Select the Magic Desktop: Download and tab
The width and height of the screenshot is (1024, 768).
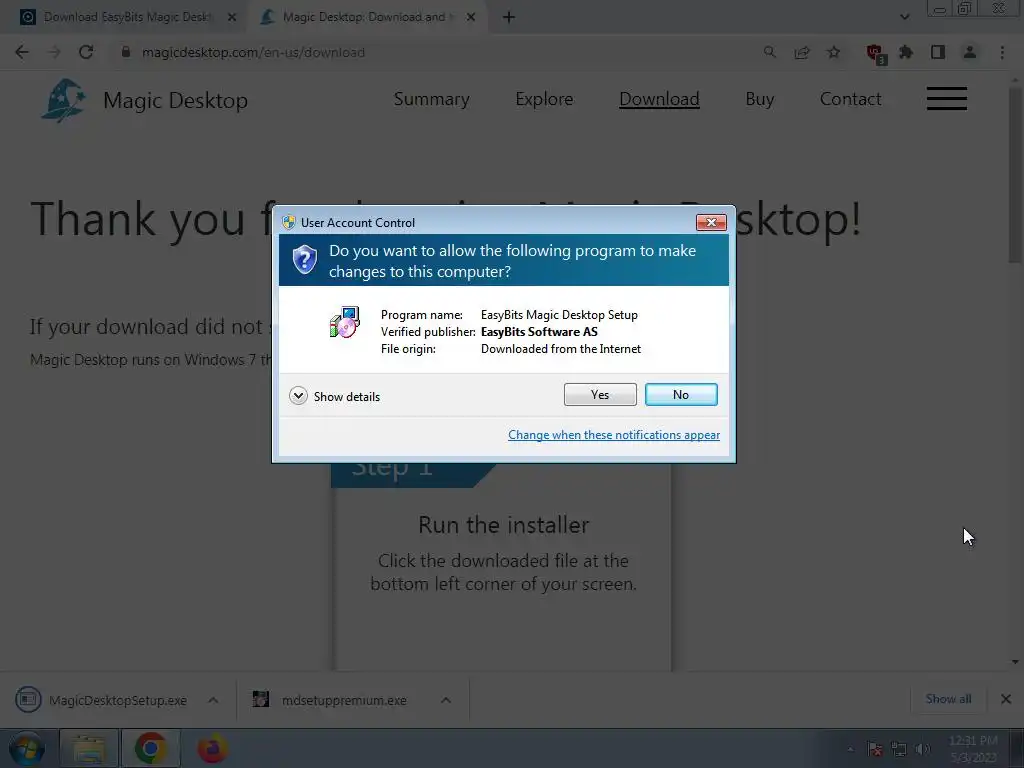pyautogui.click(x=366, y=17)
